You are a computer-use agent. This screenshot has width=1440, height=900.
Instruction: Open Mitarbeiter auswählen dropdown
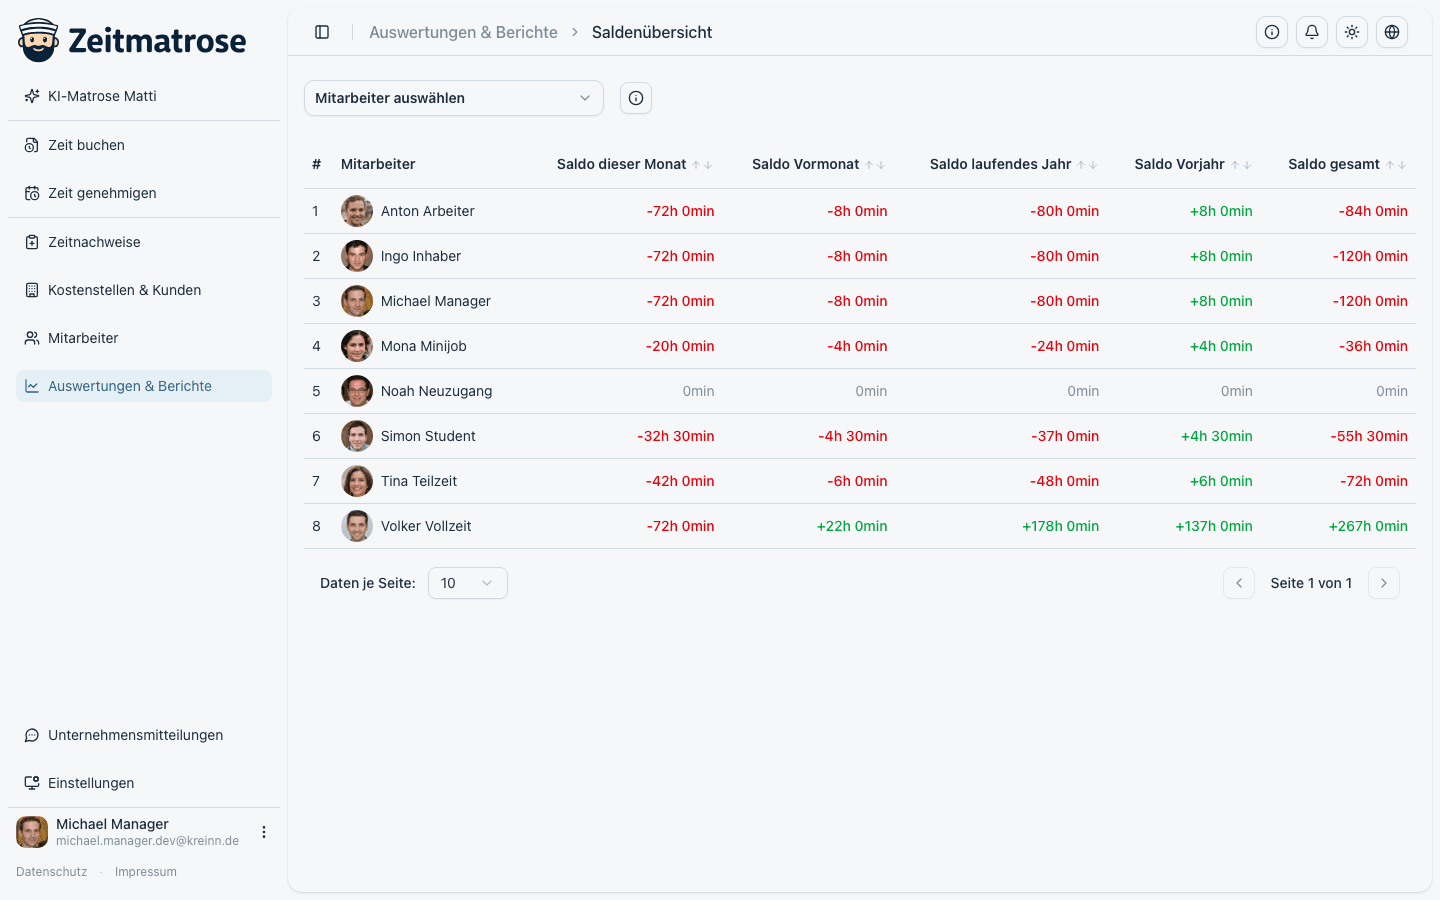point(454,98)
